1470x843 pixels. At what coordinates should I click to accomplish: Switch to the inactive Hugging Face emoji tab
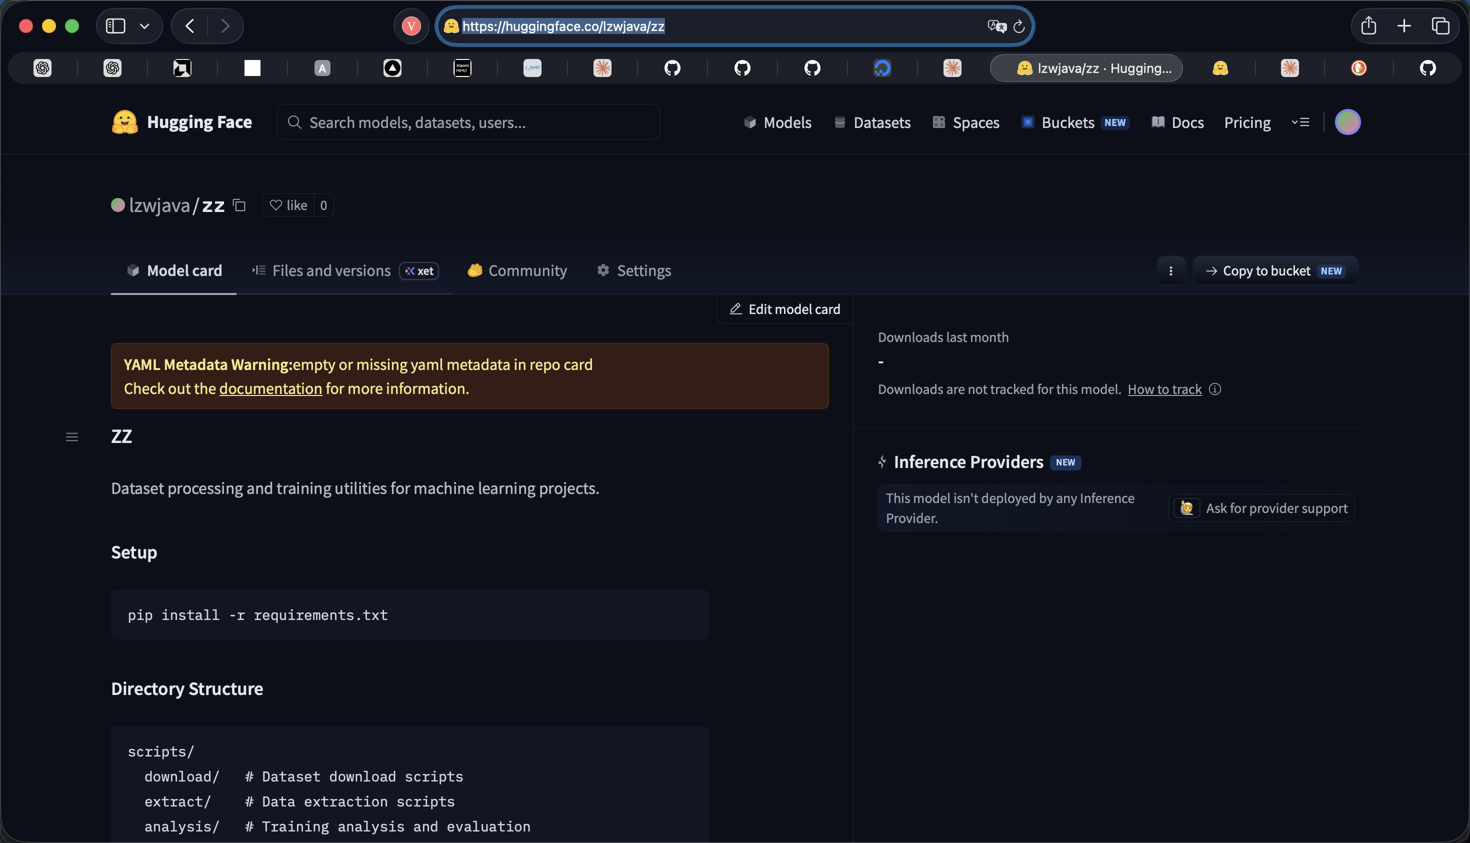click(x=1220, y=68)
